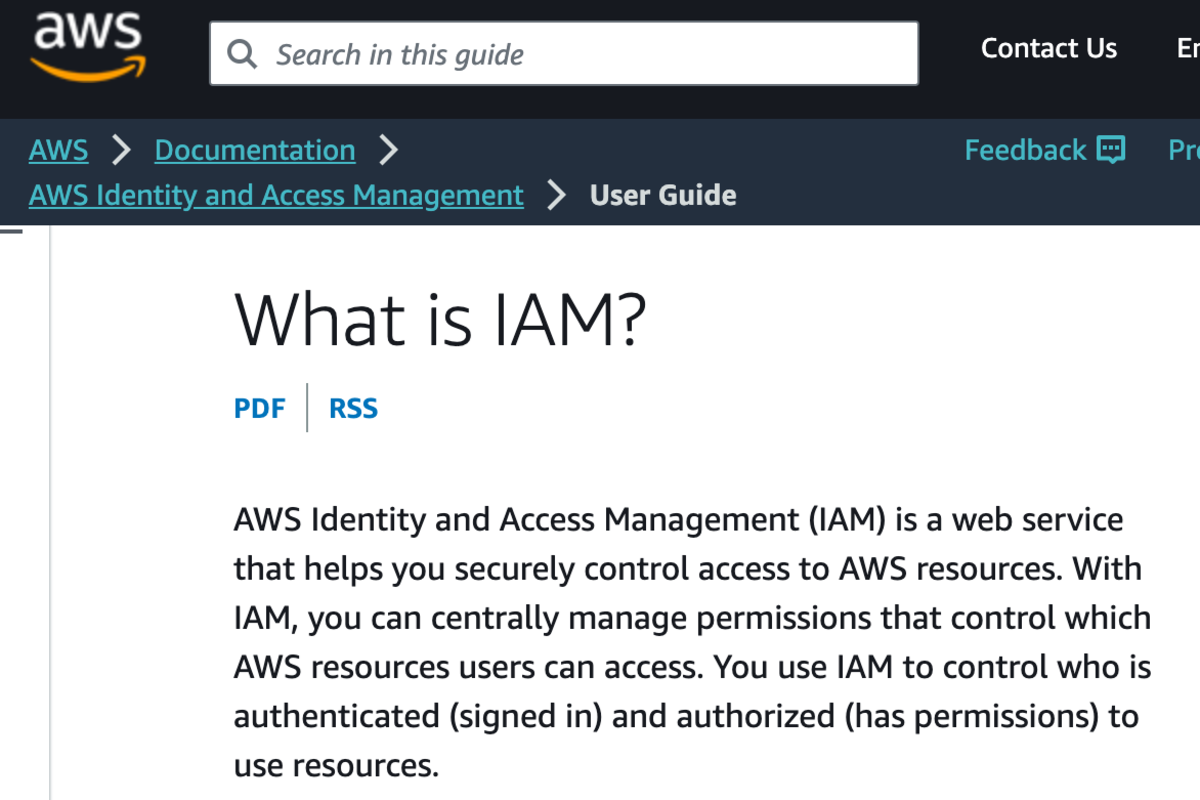Click the chevron before User Guide
Image resolution: width=1200 pixels, height=800 pixels.
(x=557, y=195)
